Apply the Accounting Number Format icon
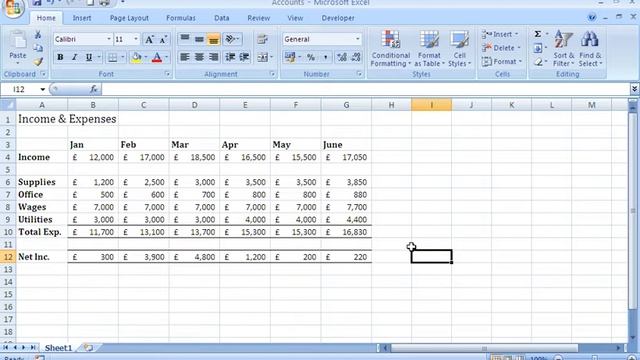 click(x=290, y=57)
